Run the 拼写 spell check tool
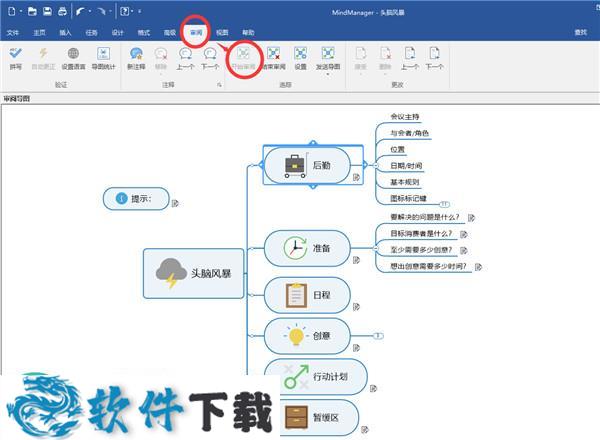This screenshot has width=600, height=440. (16, 58)
